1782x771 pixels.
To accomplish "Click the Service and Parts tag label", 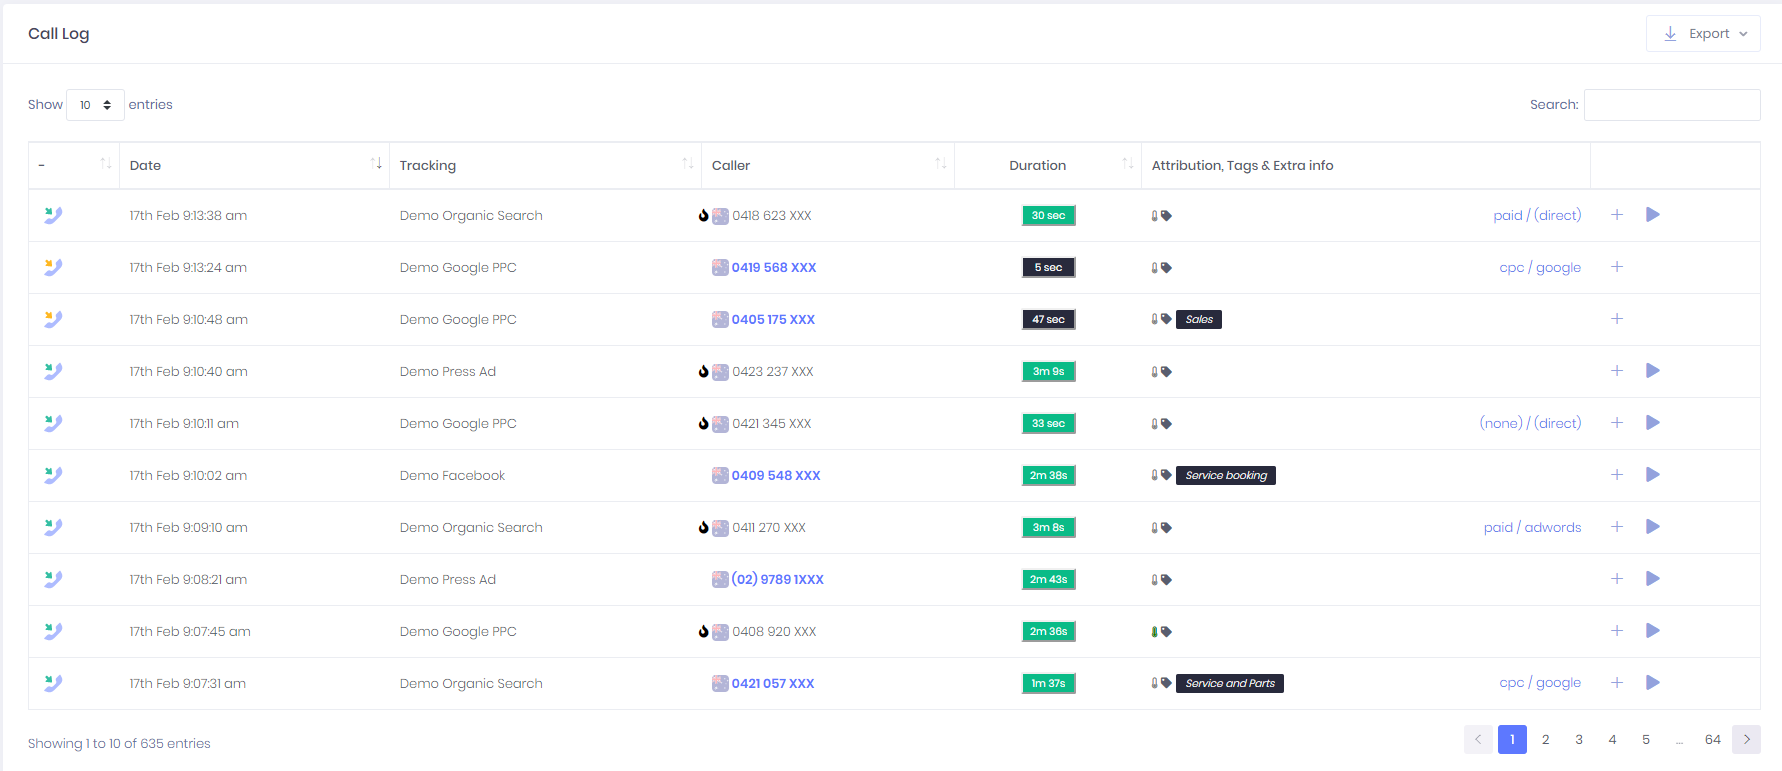I will tap(1230, 683).
